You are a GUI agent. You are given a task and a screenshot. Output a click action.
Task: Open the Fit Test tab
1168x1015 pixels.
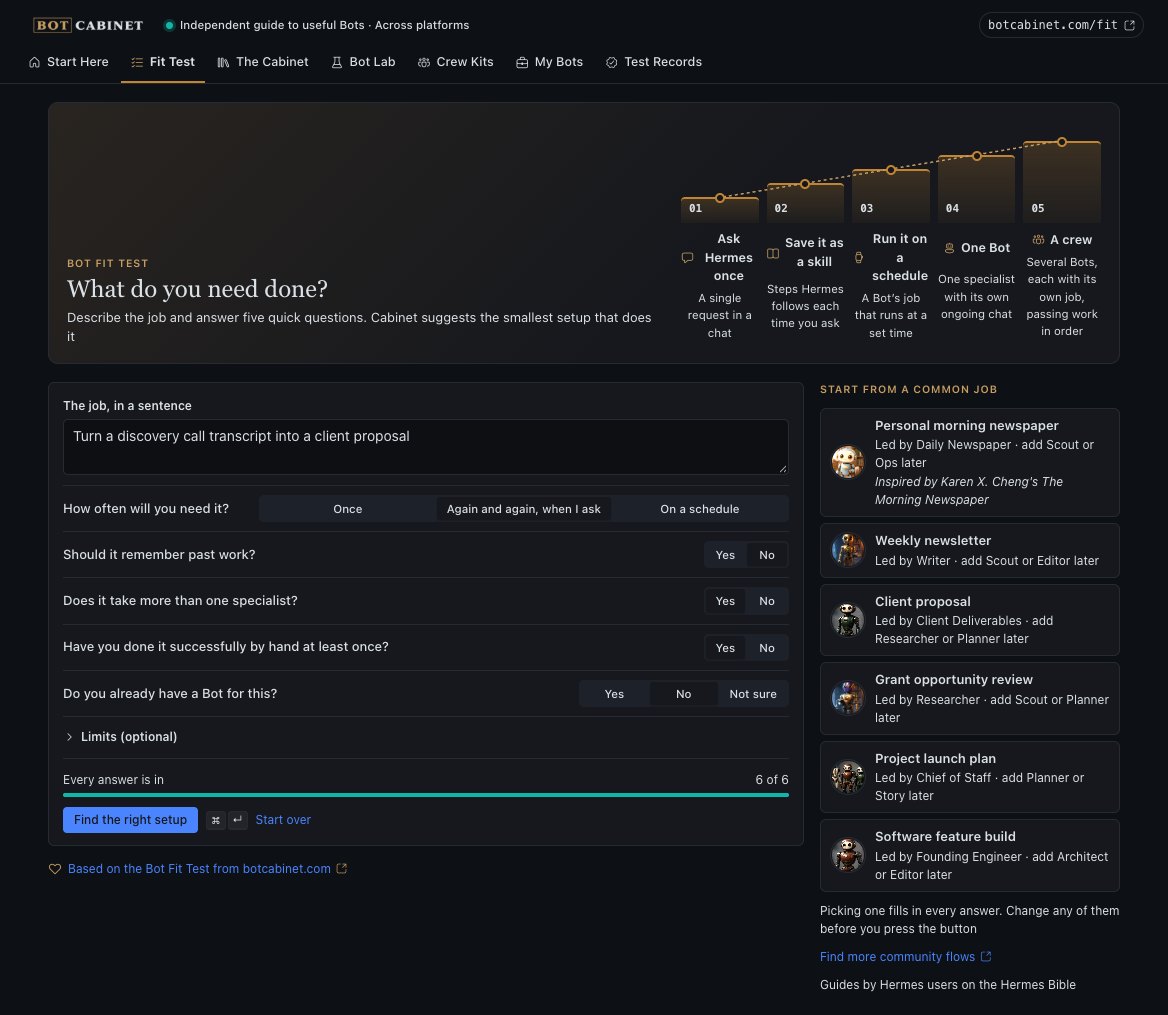pyautogui.click(x=163, y=63)
